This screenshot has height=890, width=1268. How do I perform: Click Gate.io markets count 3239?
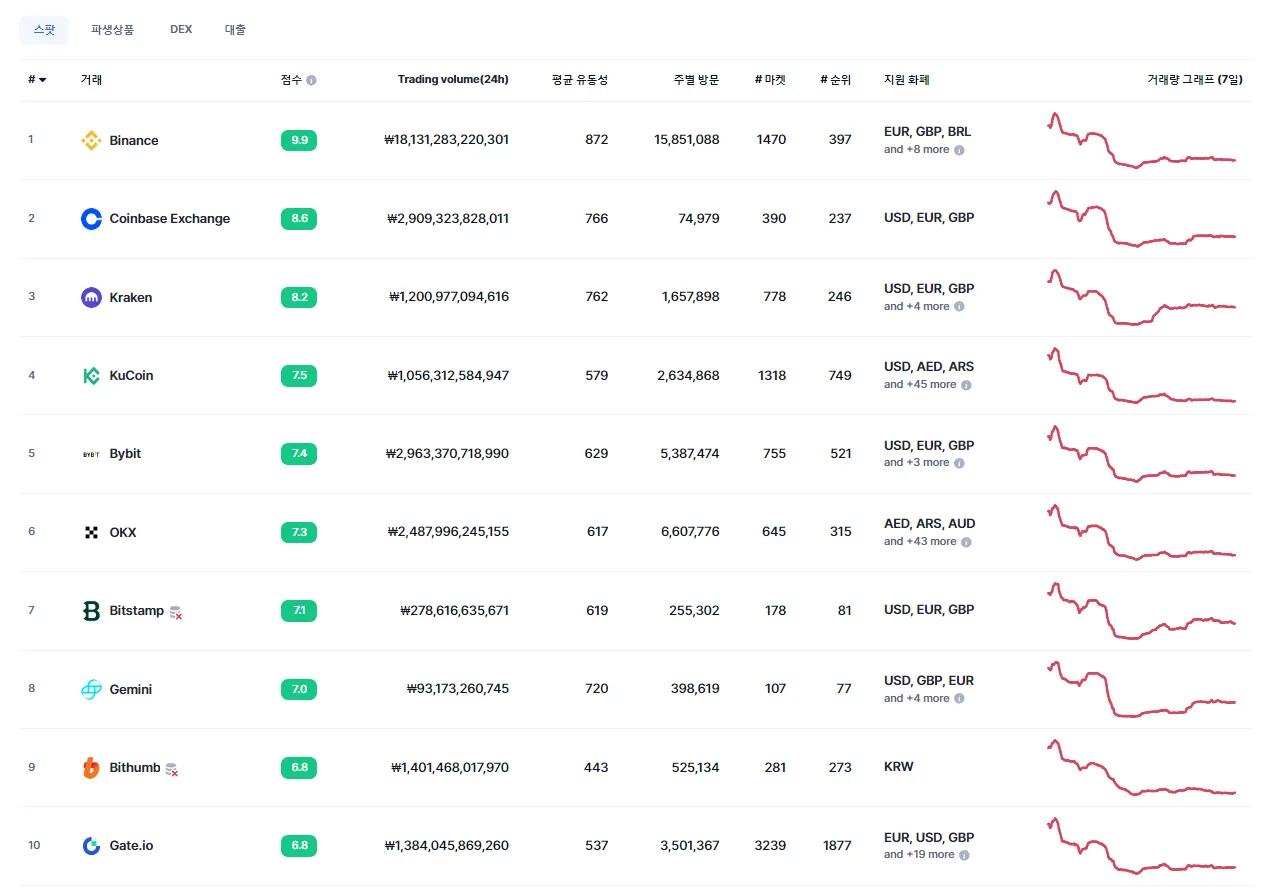[x=771, y=846]
